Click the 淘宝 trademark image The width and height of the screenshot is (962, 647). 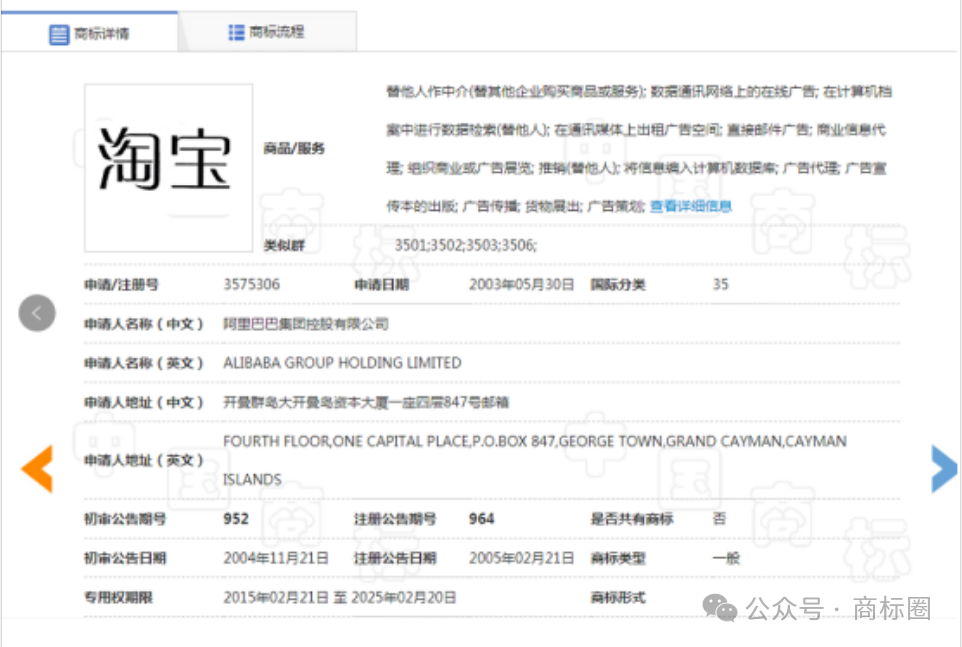pyautogui.click(x=169, y=167)
